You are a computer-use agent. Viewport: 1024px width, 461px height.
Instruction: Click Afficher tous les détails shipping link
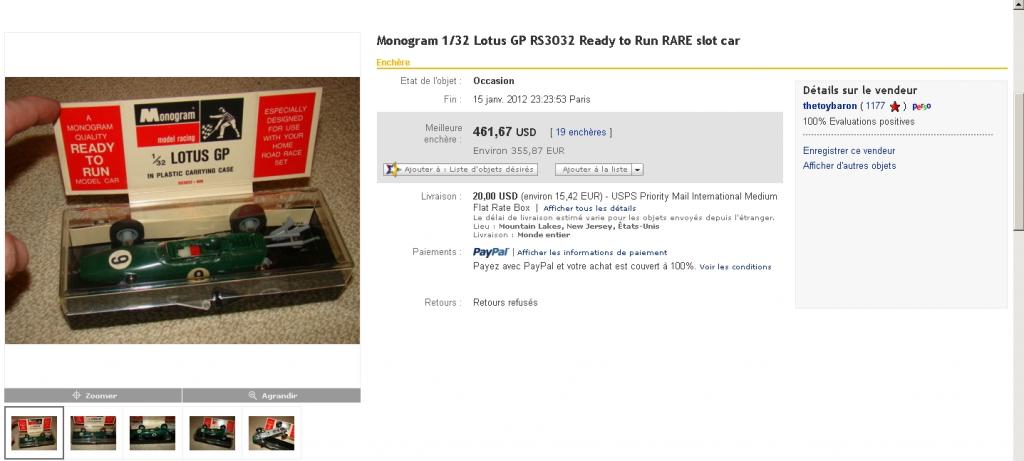(x=589, y=208)
